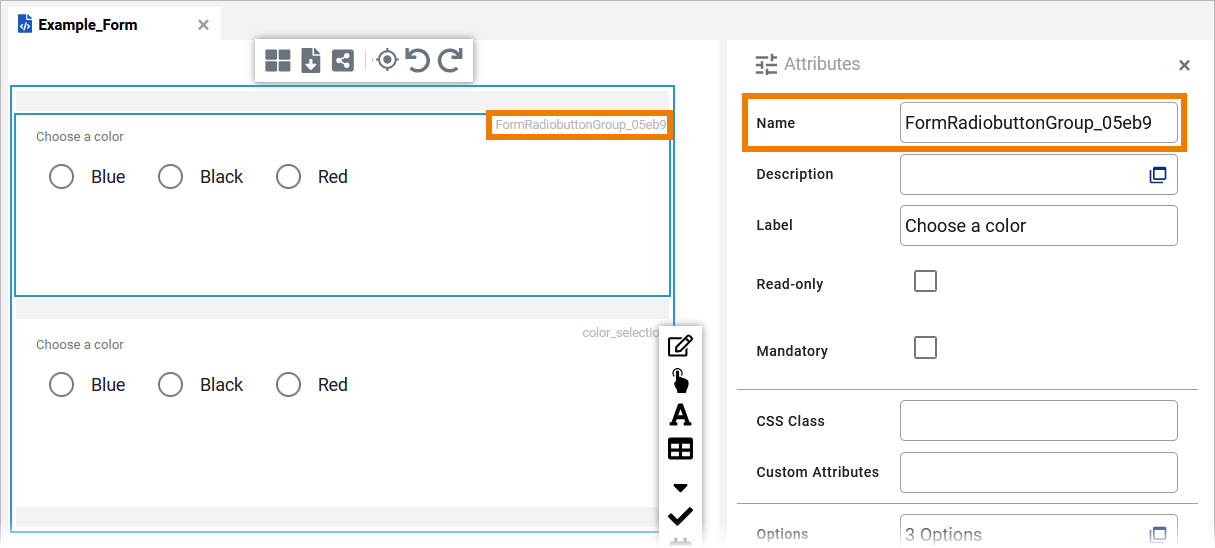Viewport: 1215px width, 548px height.
Task: Expand sidebar with small down arrow
Action: pos(680,488)
